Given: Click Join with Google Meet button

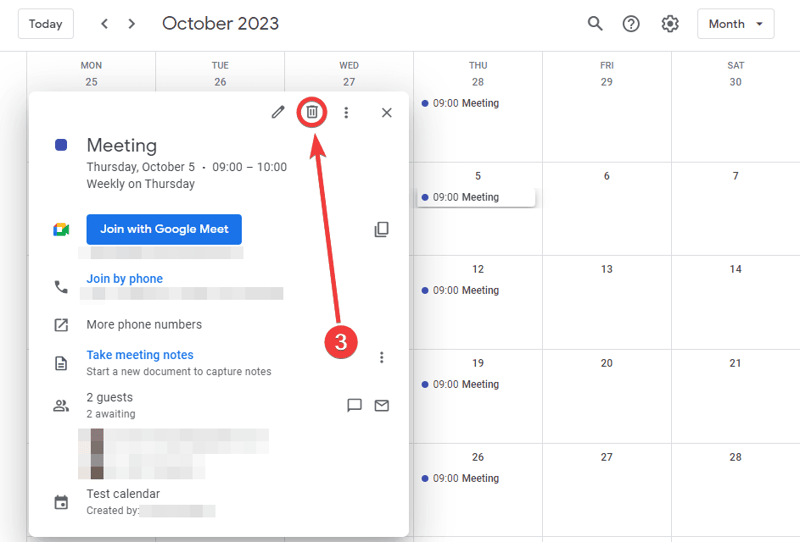Looking at the screenshot, I should click(x=164, y=229).
